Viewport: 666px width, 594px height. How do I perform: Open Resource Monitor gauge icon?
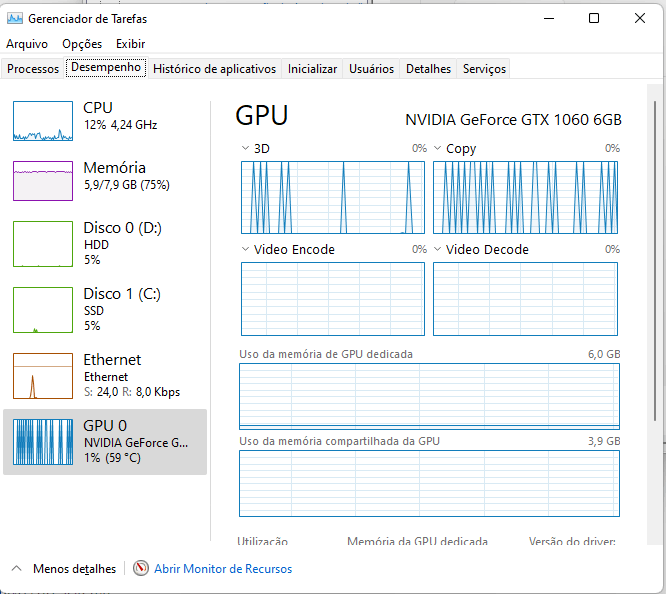(141, 569)
